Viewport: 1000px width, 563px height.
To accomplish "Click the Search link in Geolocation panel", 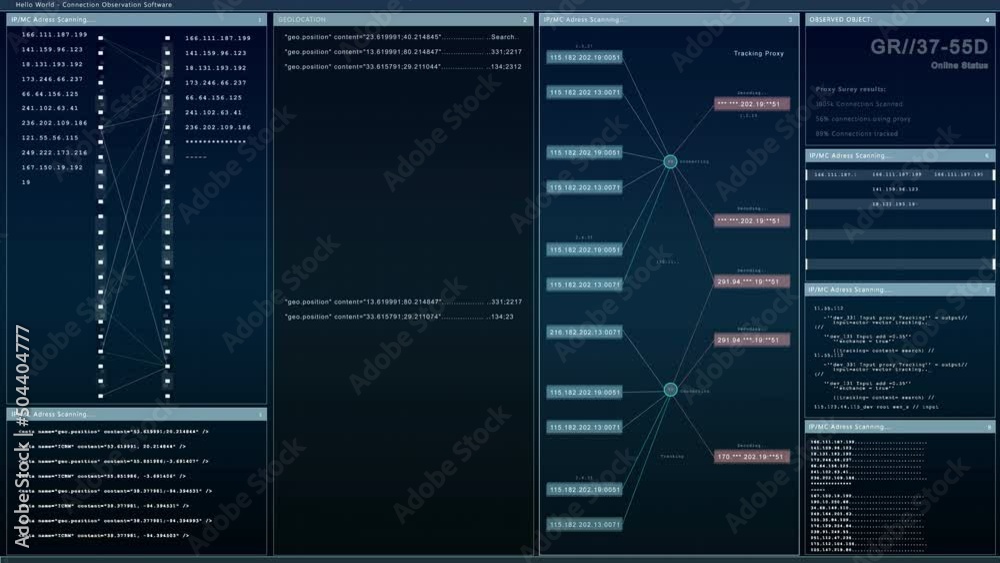I will pyautogui.click(x=504, y=37).
